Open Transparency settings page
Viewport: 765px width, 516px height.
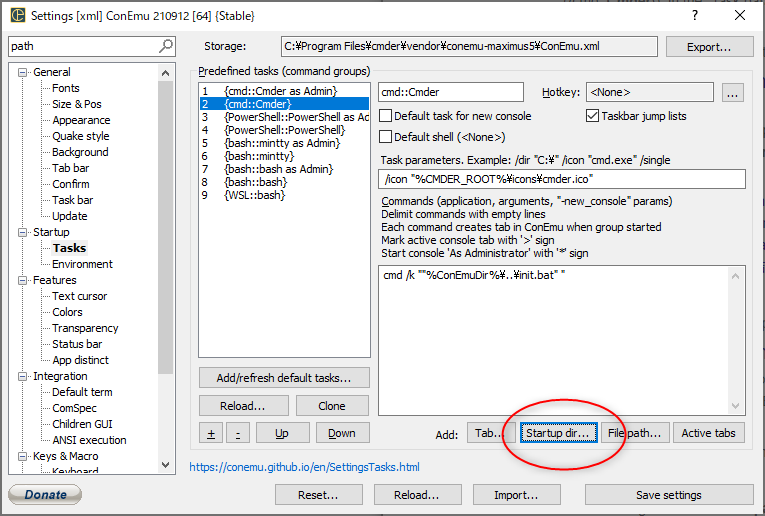click(85, 328)
